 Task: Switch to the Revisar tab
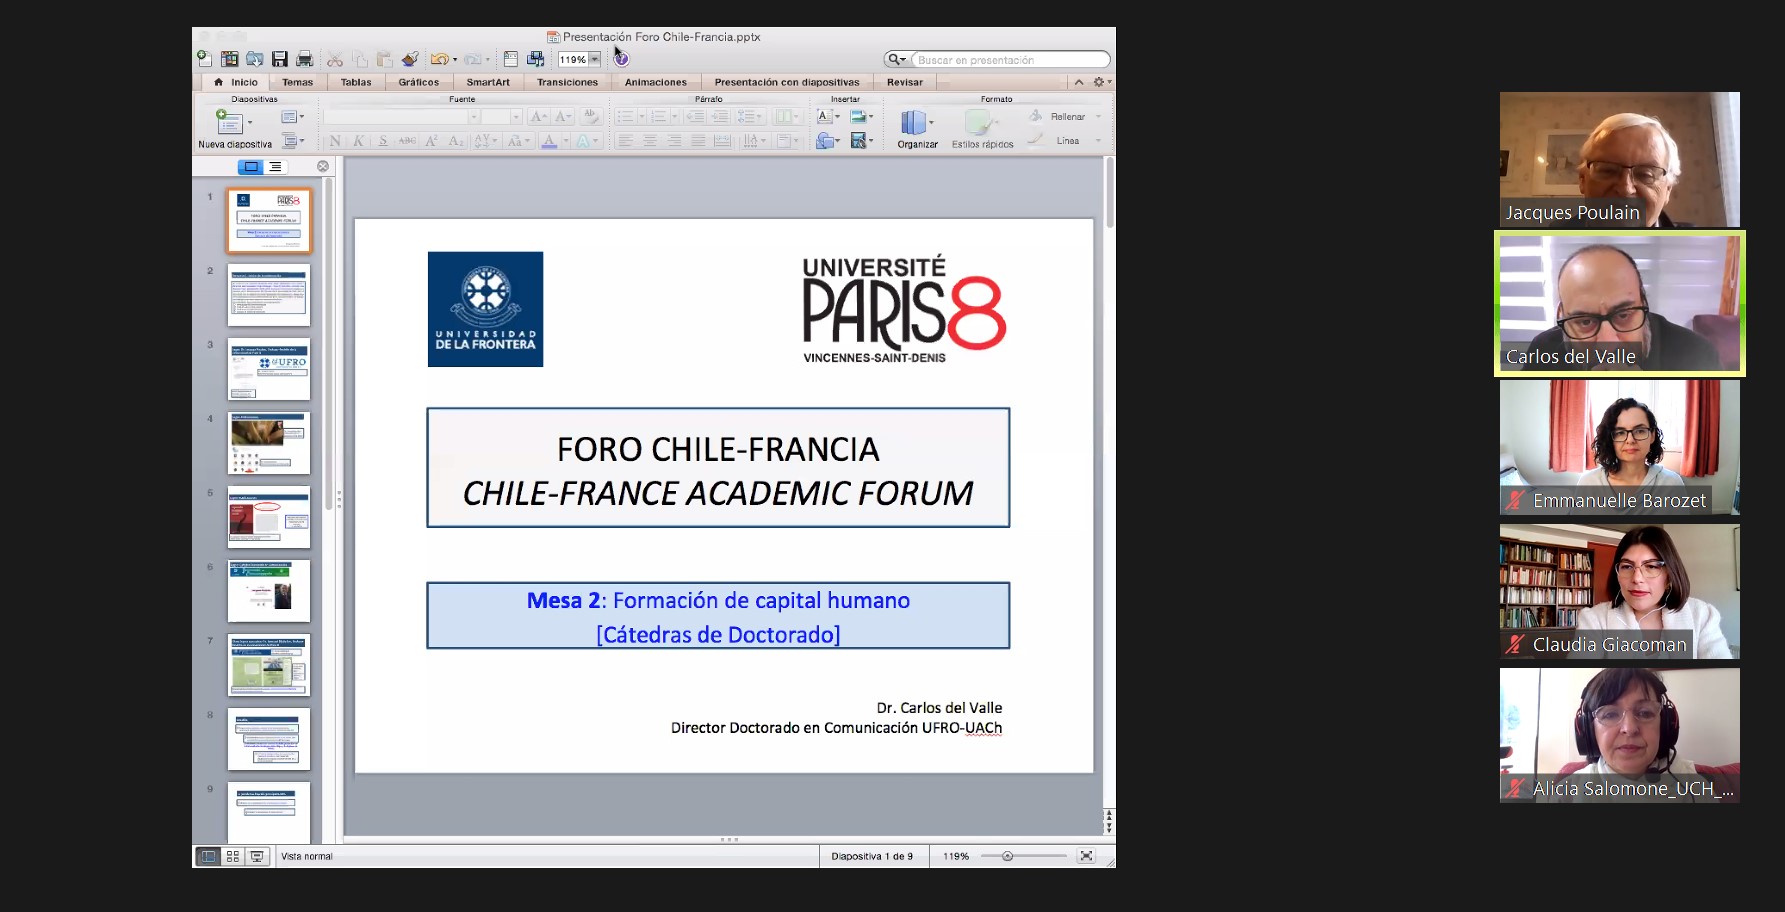click(x=904, y=83)
